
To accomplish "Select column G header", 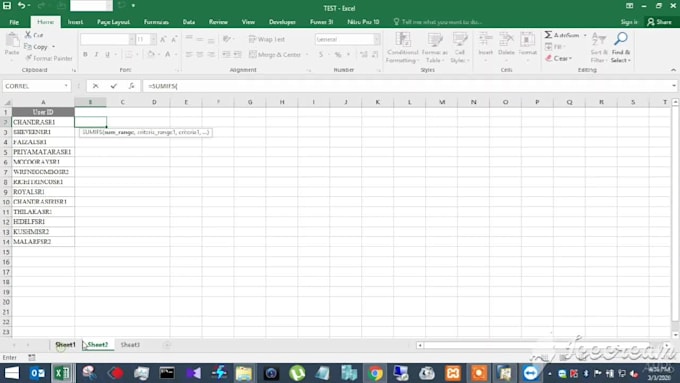I will tap(250, 102).
